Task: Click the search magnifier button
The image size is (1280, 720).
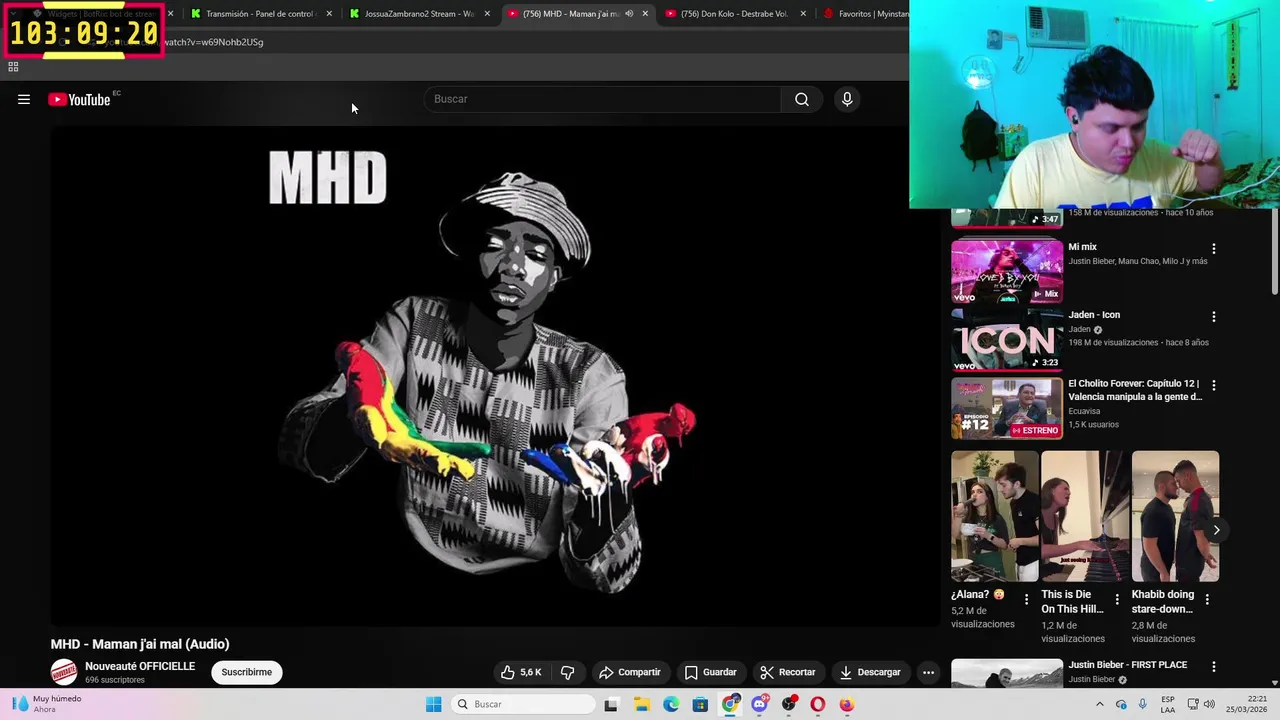Action: click(802, 99)
